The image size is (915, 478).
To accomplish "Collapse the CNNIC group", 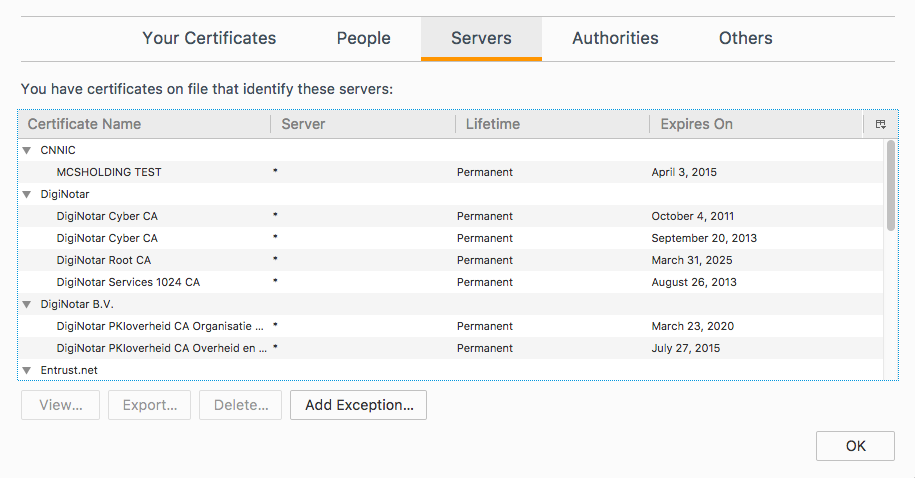I will (27, 151).
